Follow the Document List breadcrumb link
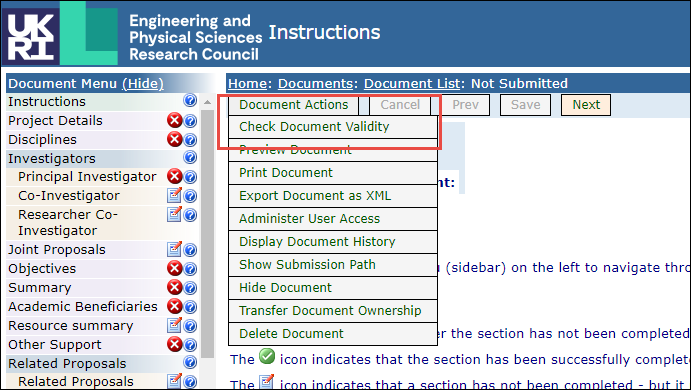Screen dimensions: 691x390 (412, 83)
